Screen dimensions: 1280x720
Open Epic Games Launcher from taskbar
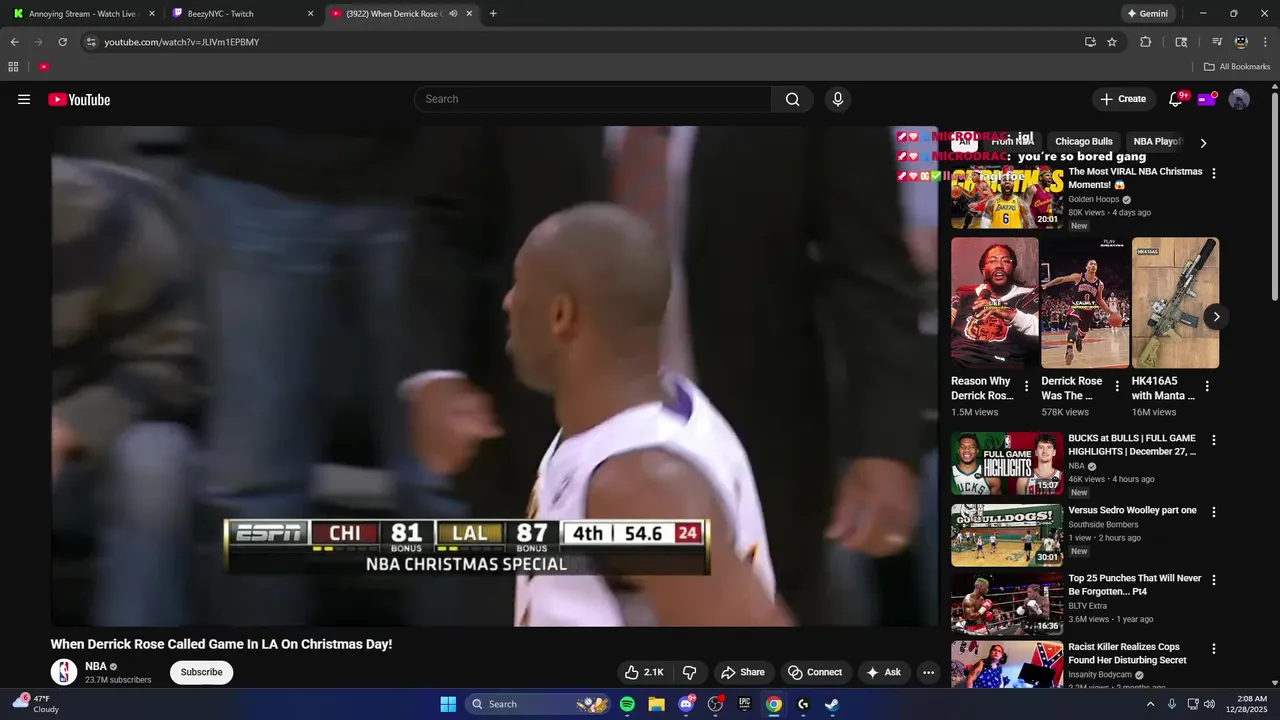744,704
